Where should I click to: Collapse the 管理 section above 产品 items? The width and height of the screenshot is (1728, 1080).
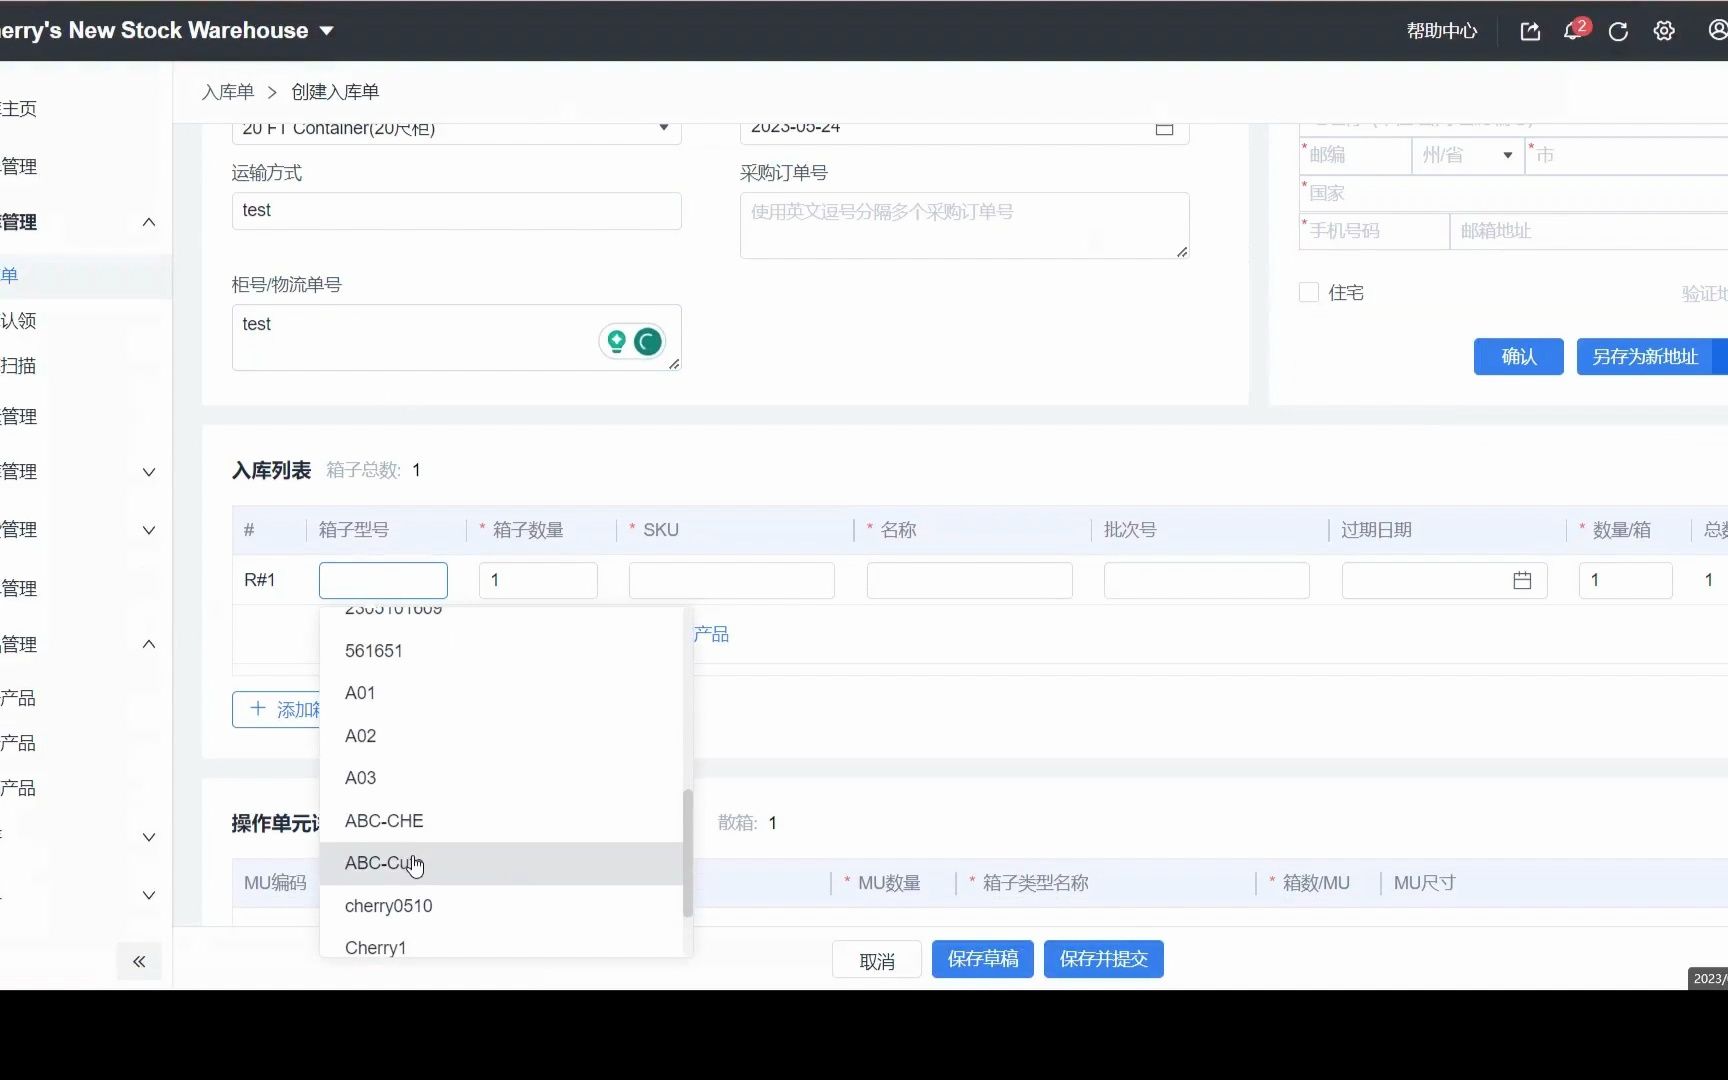tap(149, 644)
